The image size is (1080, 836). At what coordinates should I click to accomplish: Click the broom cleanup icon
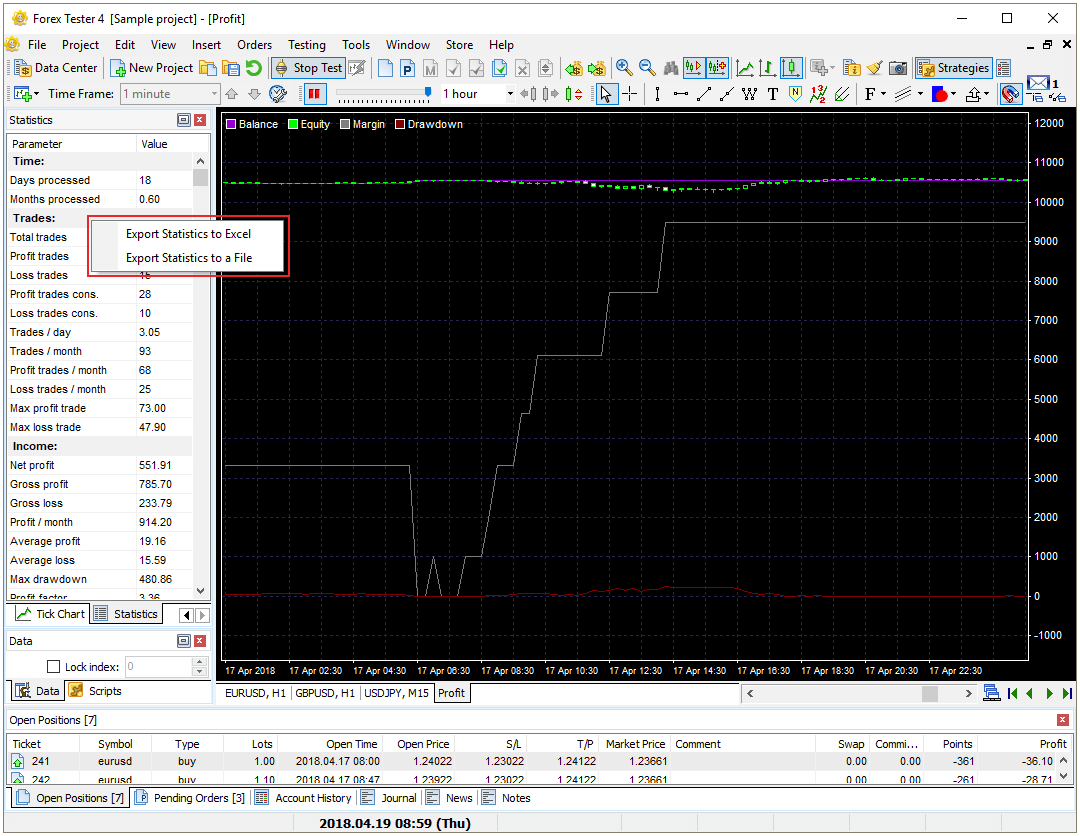pyautogui.click(x=875, y=67)
